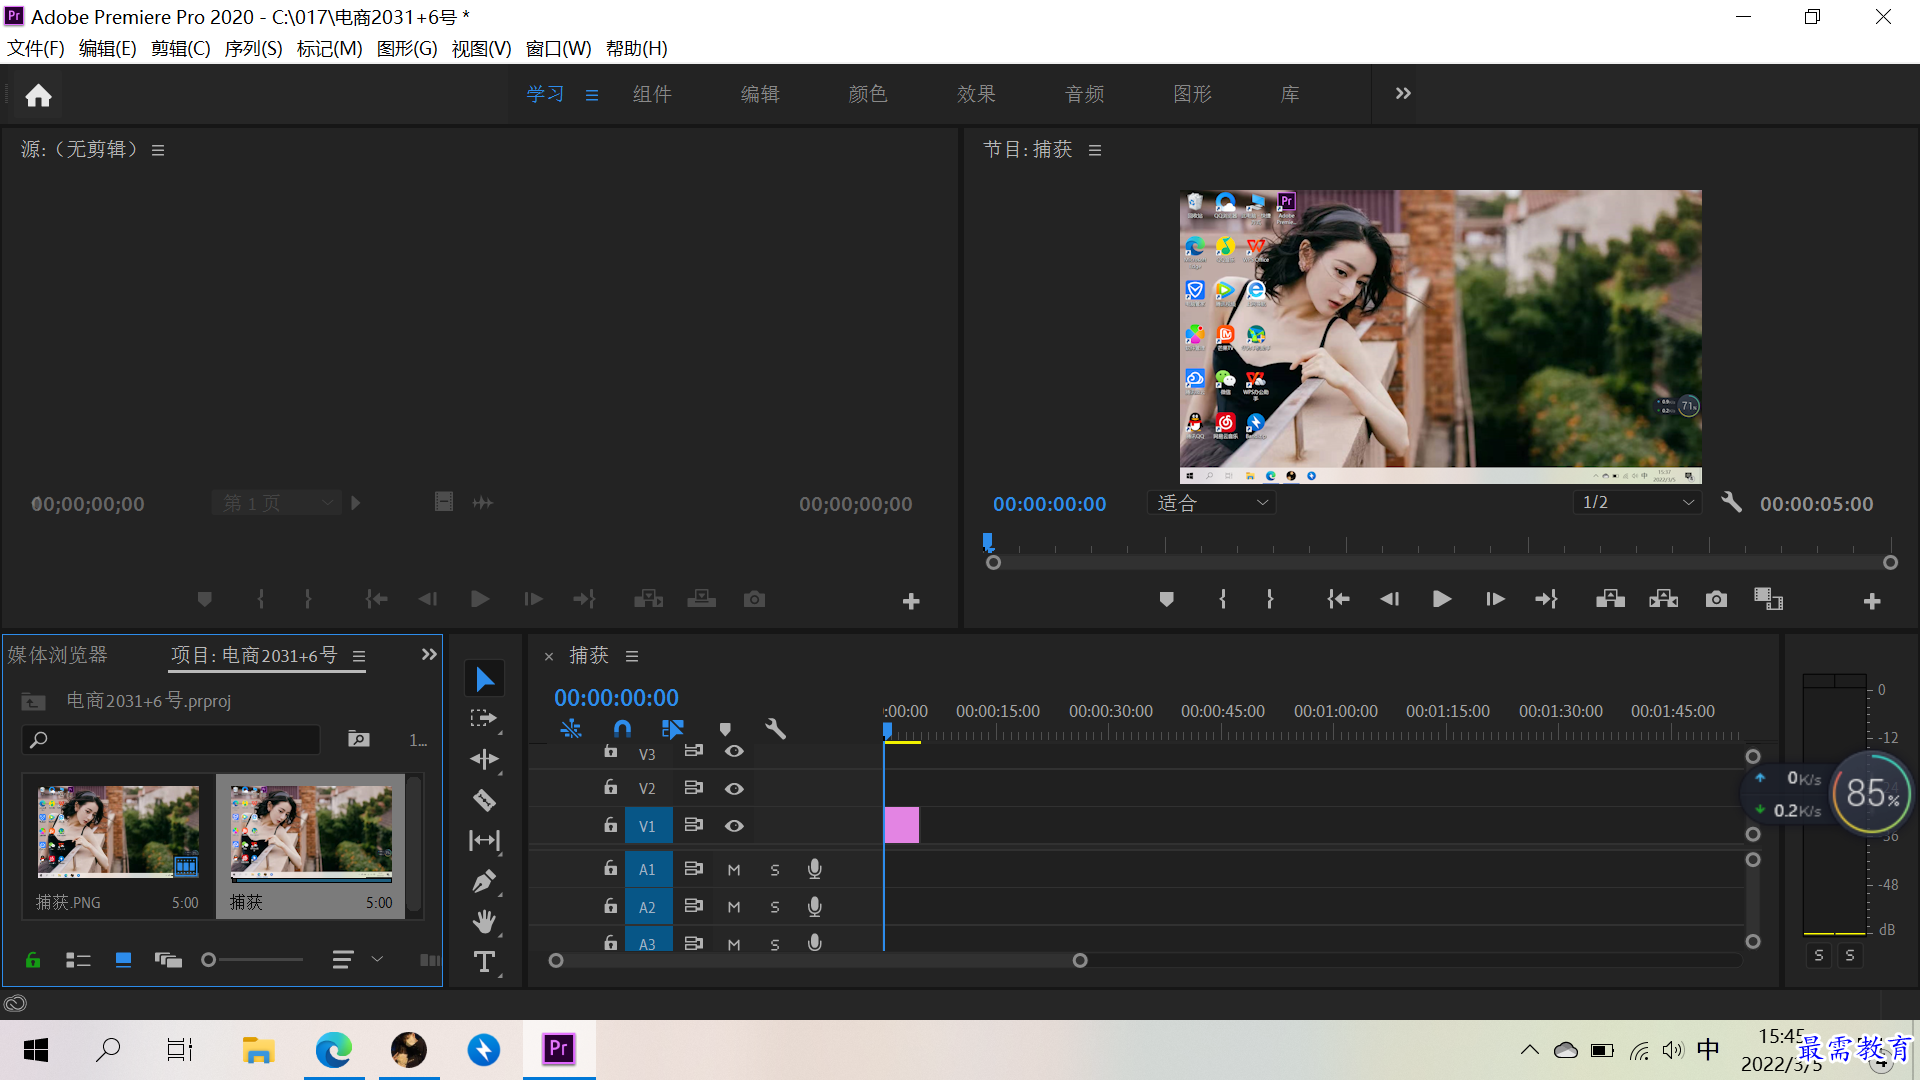Toggle project read-only lock

33,960
